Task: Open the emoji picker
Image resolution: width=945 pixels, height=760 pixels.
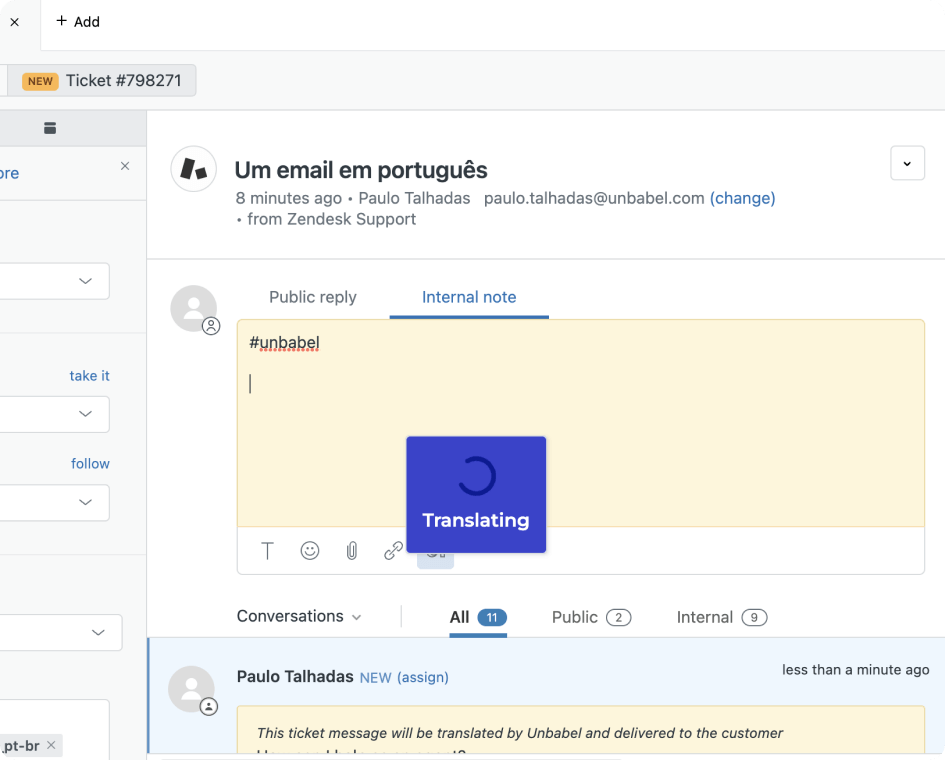Action: coord(310,551)
